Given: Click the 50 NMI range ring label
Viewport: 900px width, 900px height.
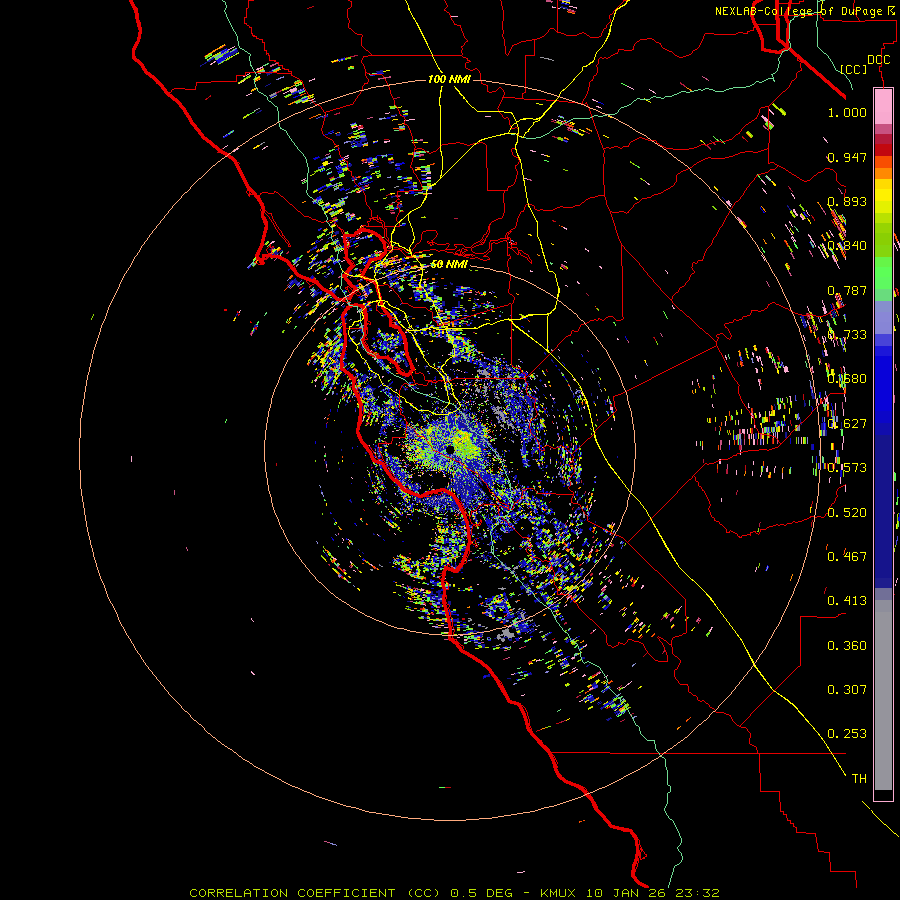Looking at the screenshot, I should click(x=449, y=264).
